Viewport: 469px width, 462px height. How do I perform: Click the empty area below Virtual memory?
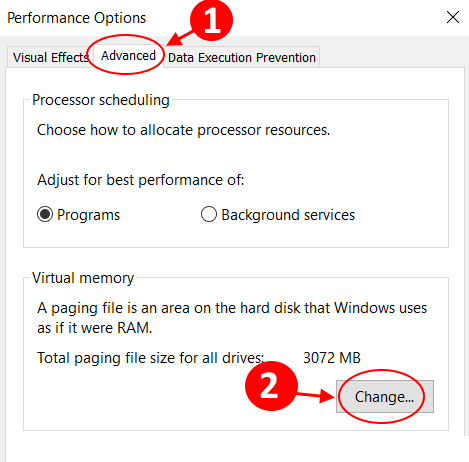click(233, 447)
